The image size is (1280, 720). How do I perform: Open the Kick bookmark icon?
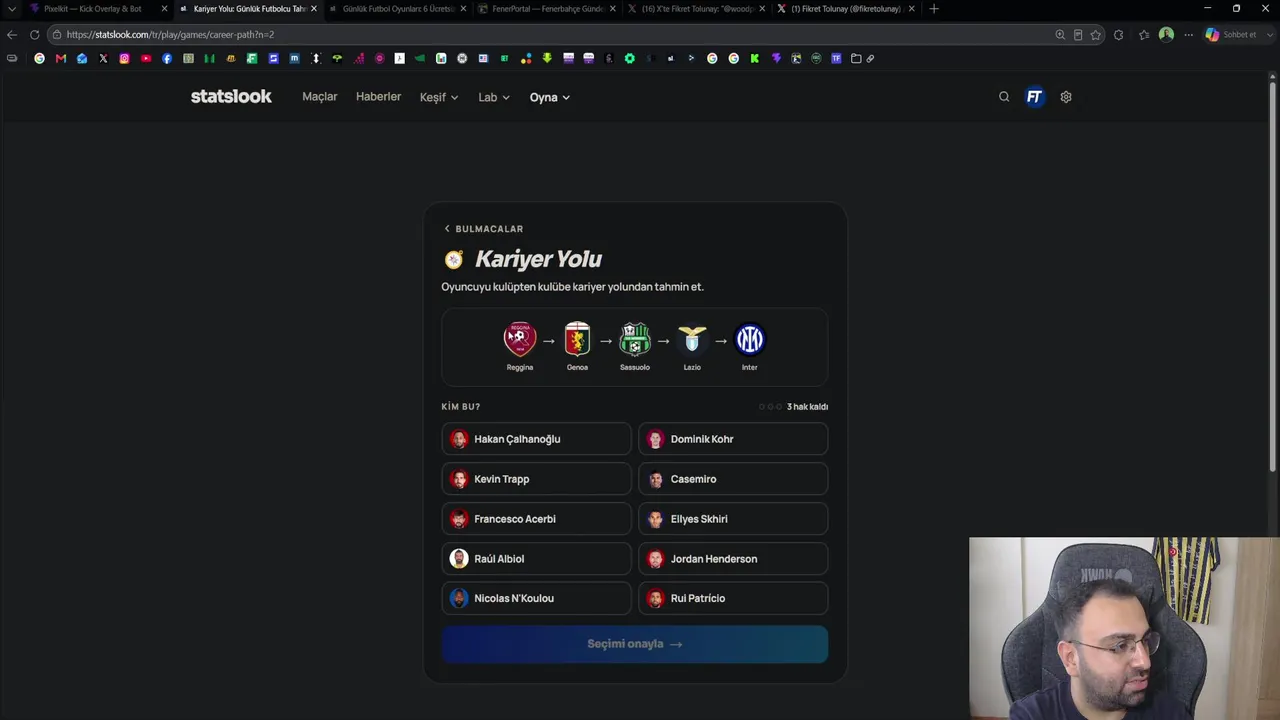(755, 58)
